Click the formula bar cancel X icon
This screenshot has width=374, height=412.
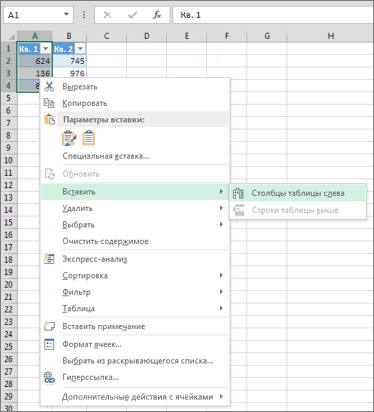[x=107, y=15]
